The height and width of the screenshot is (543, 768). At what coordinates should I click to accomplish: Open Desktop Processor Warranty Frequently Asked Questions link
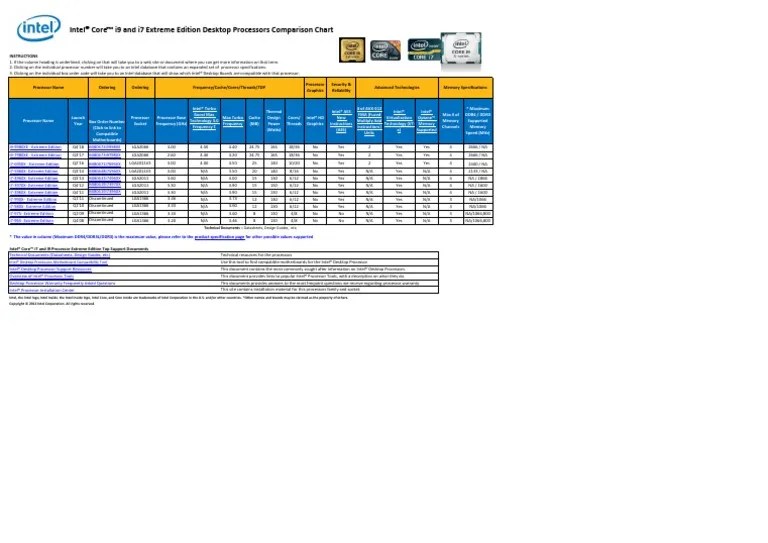[x=62, y=283]
